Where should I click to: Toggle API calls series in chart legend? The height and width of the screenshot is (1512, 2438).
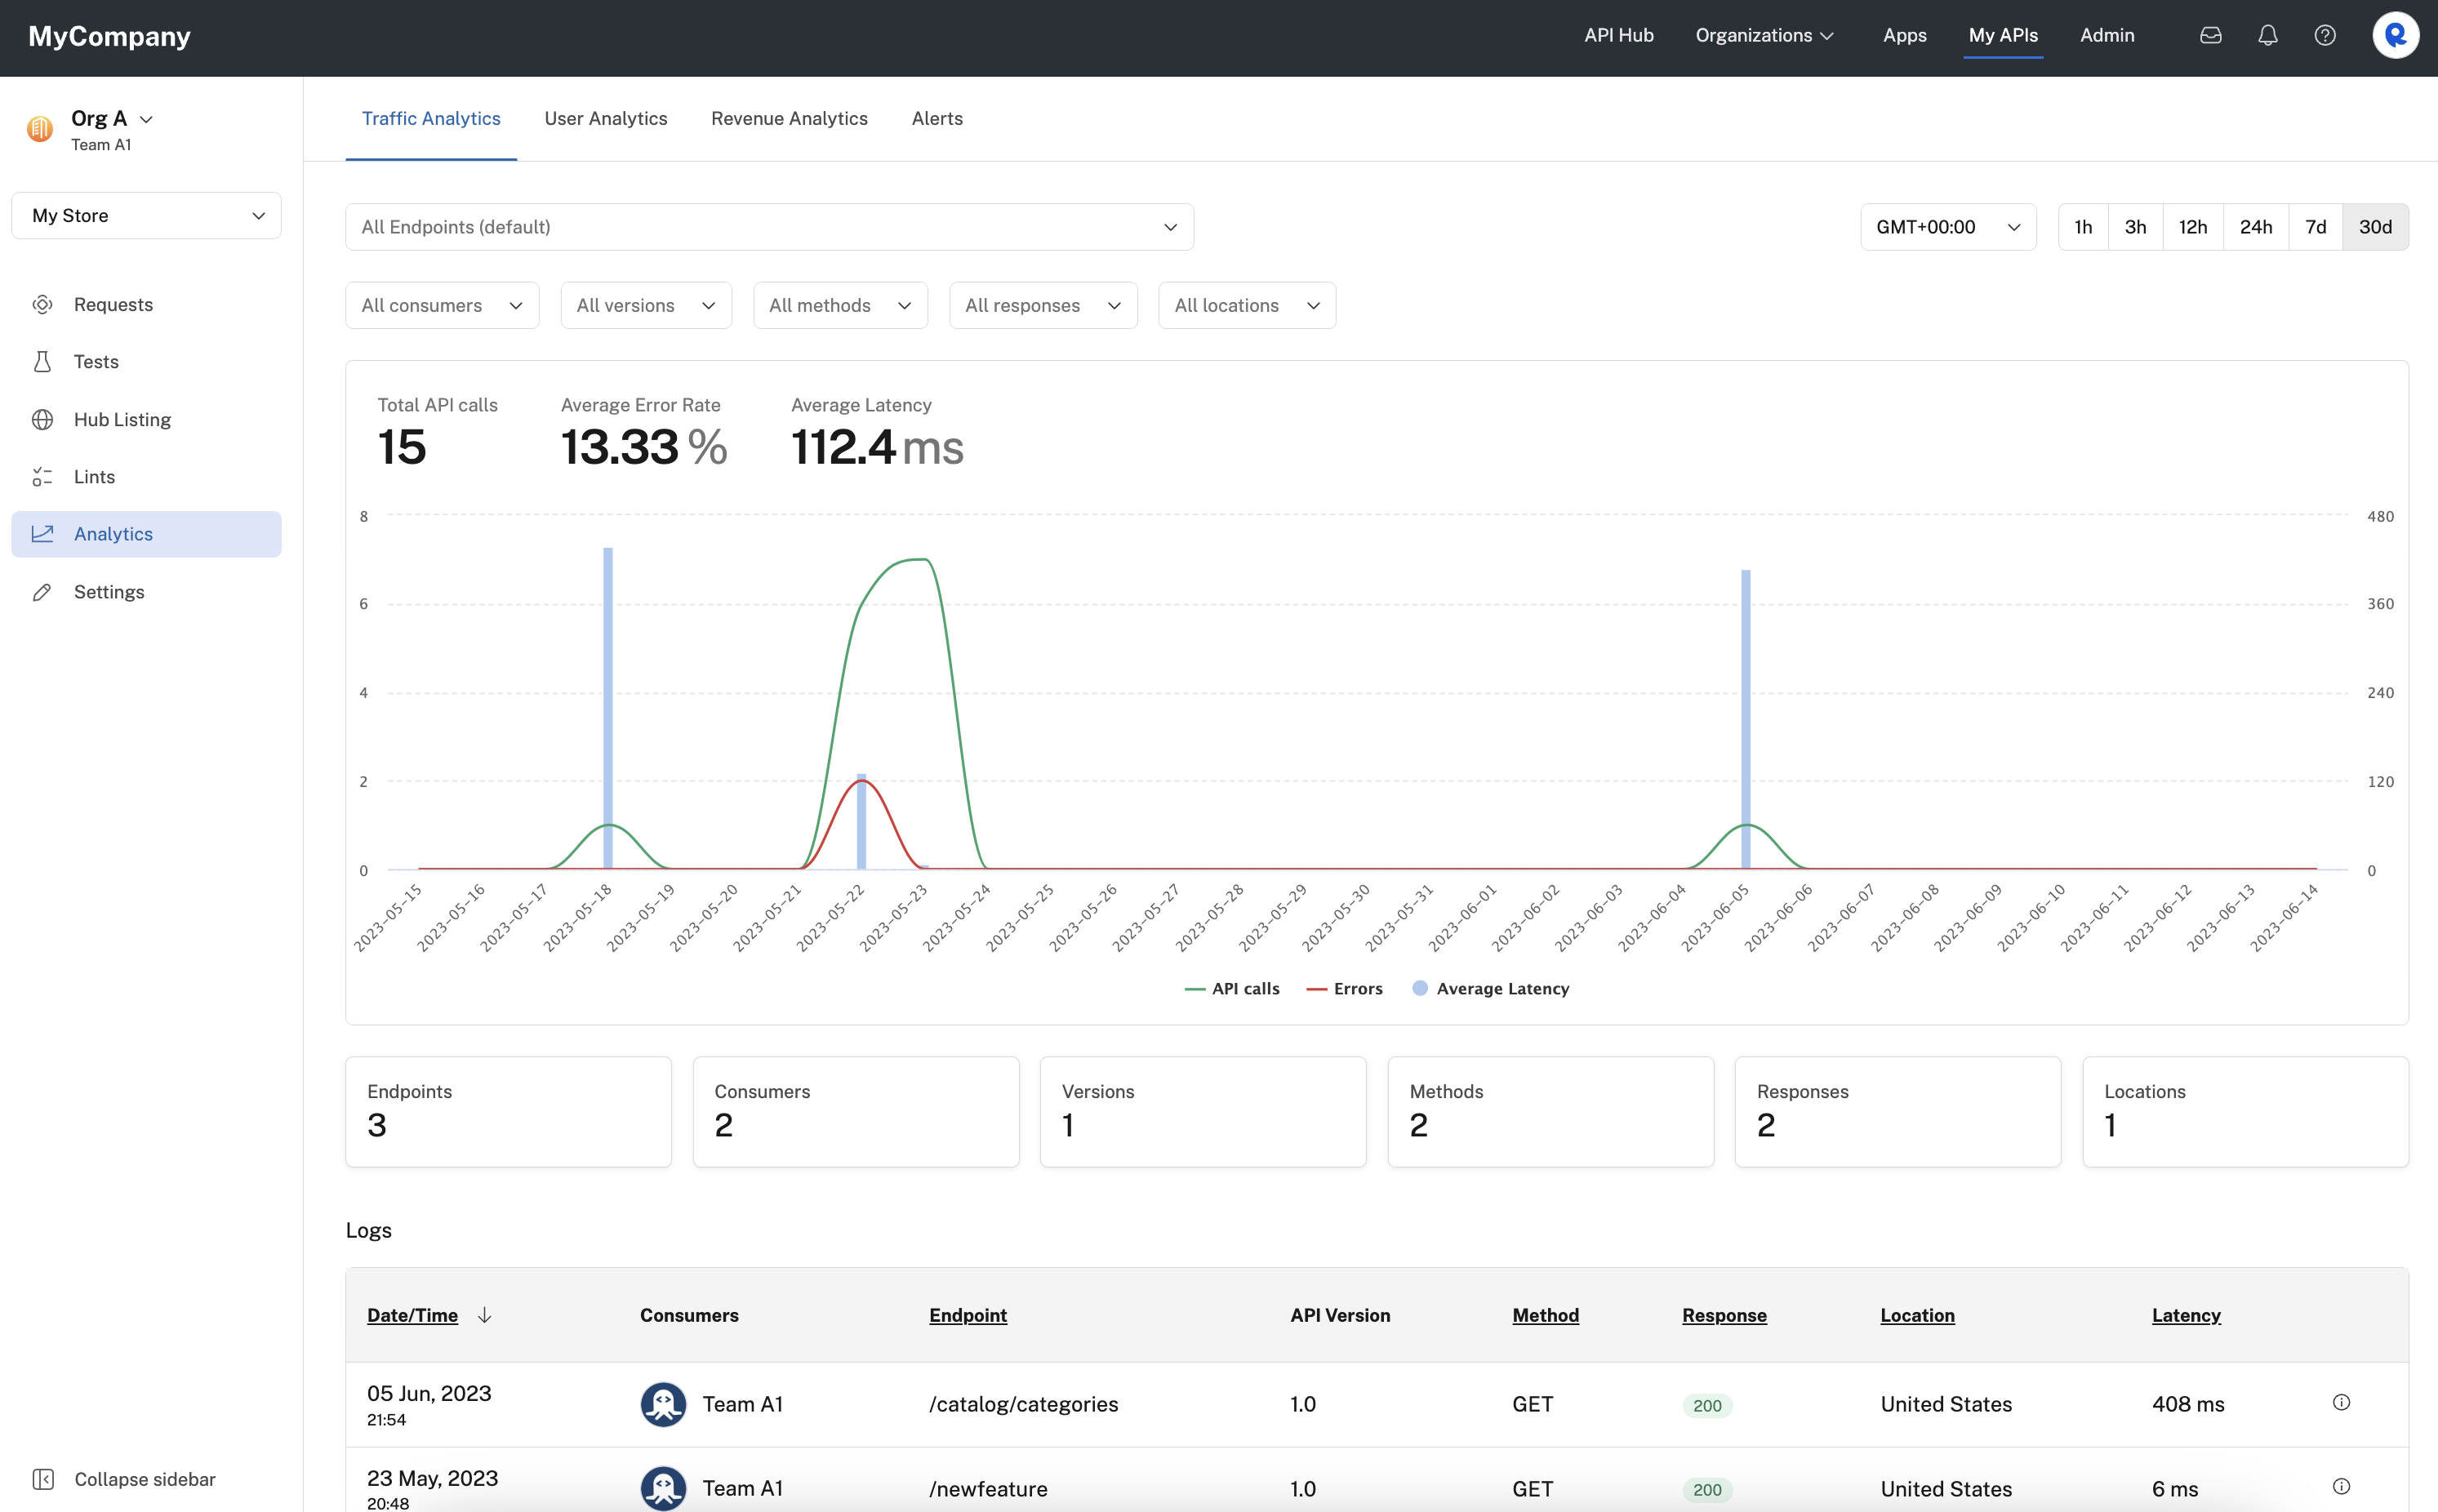point(1232,988)
